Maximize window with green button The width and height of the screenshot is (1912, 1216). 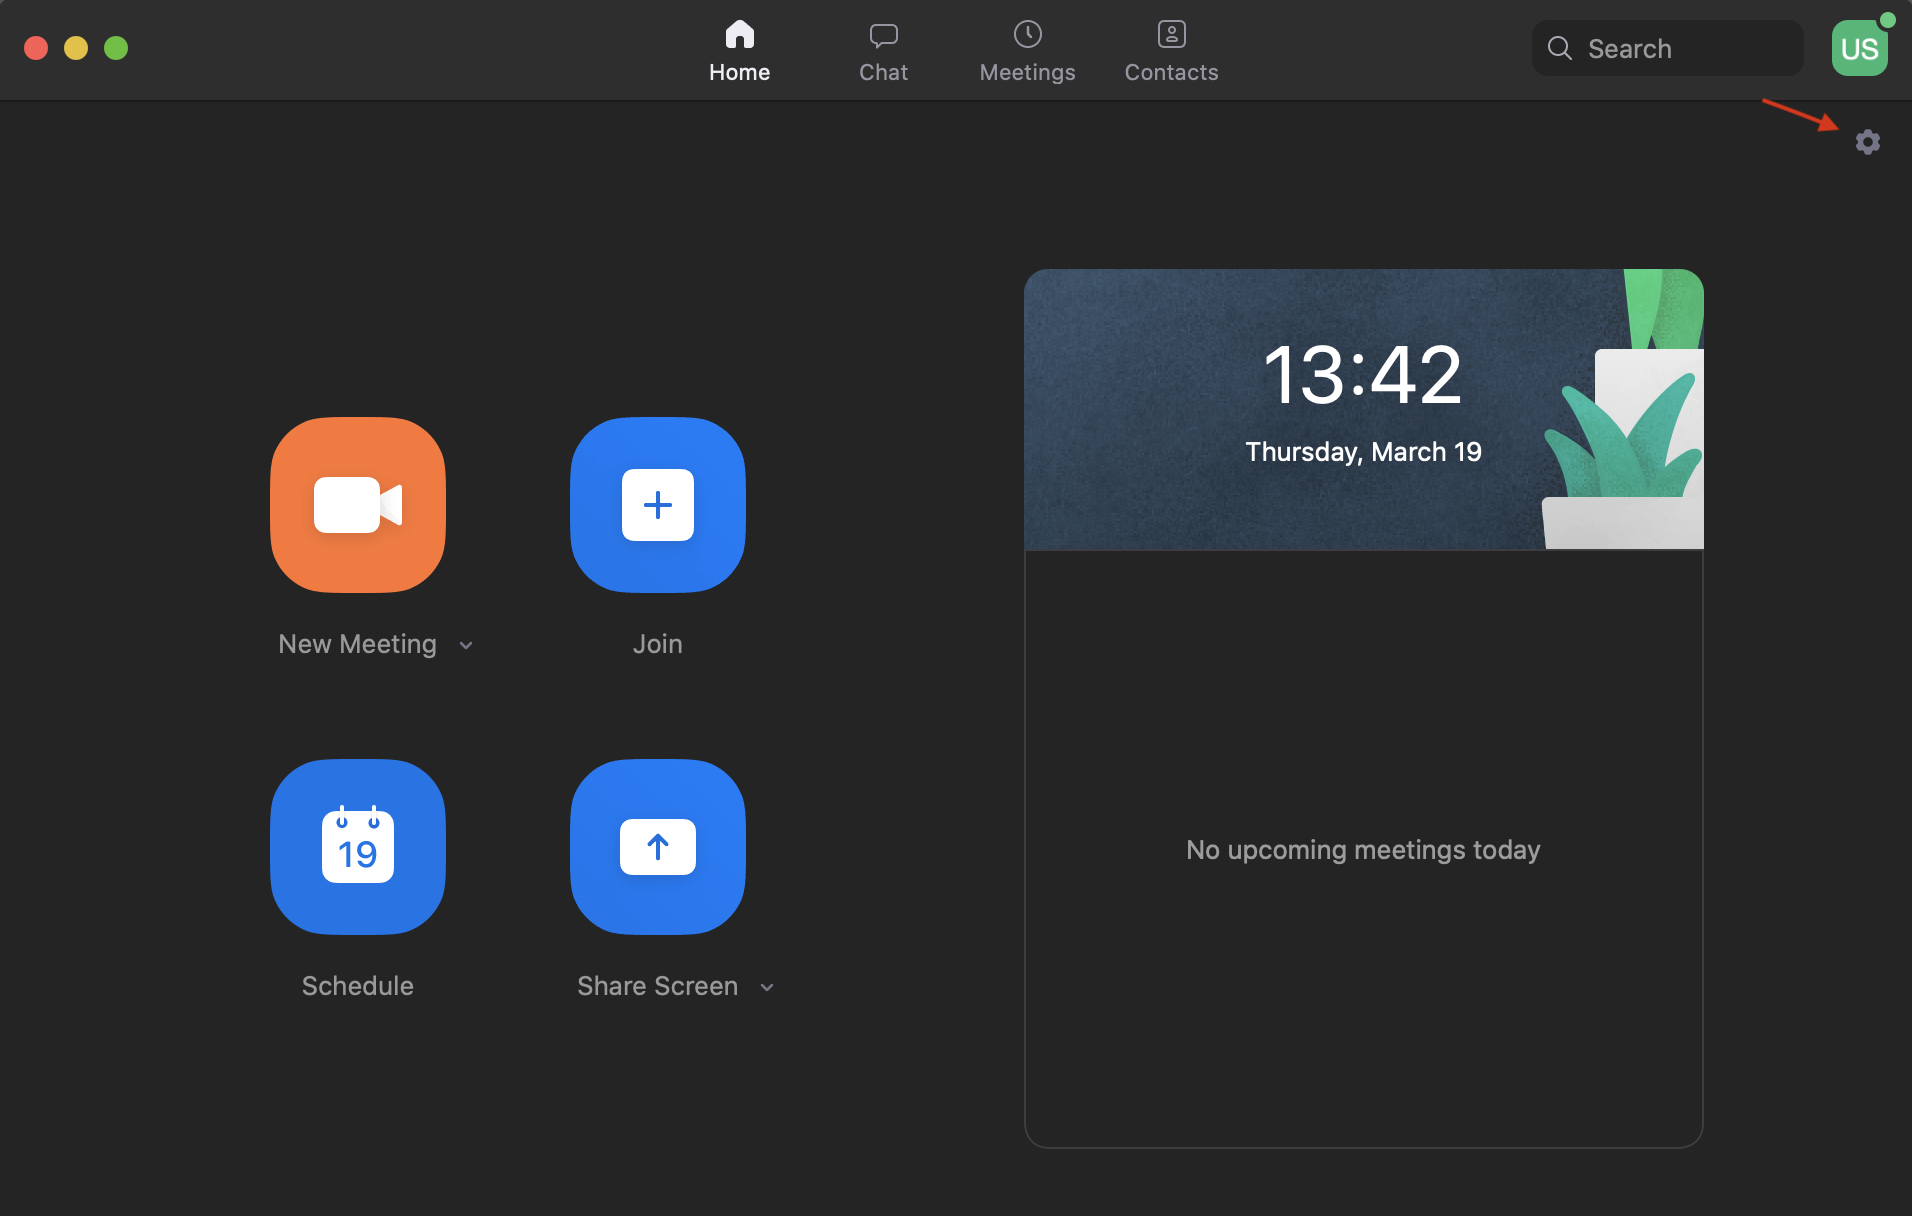pyautogui.click(x=116, y=48)
